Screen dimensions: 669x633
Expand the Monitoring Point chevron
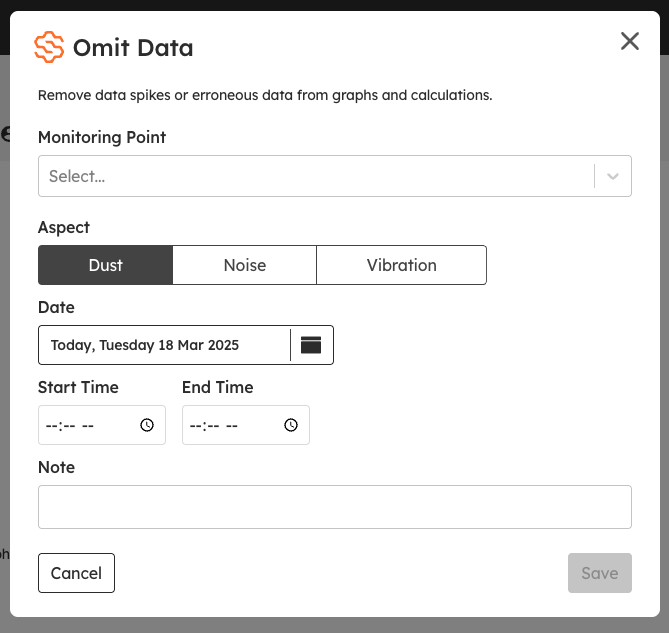point(613,176)
